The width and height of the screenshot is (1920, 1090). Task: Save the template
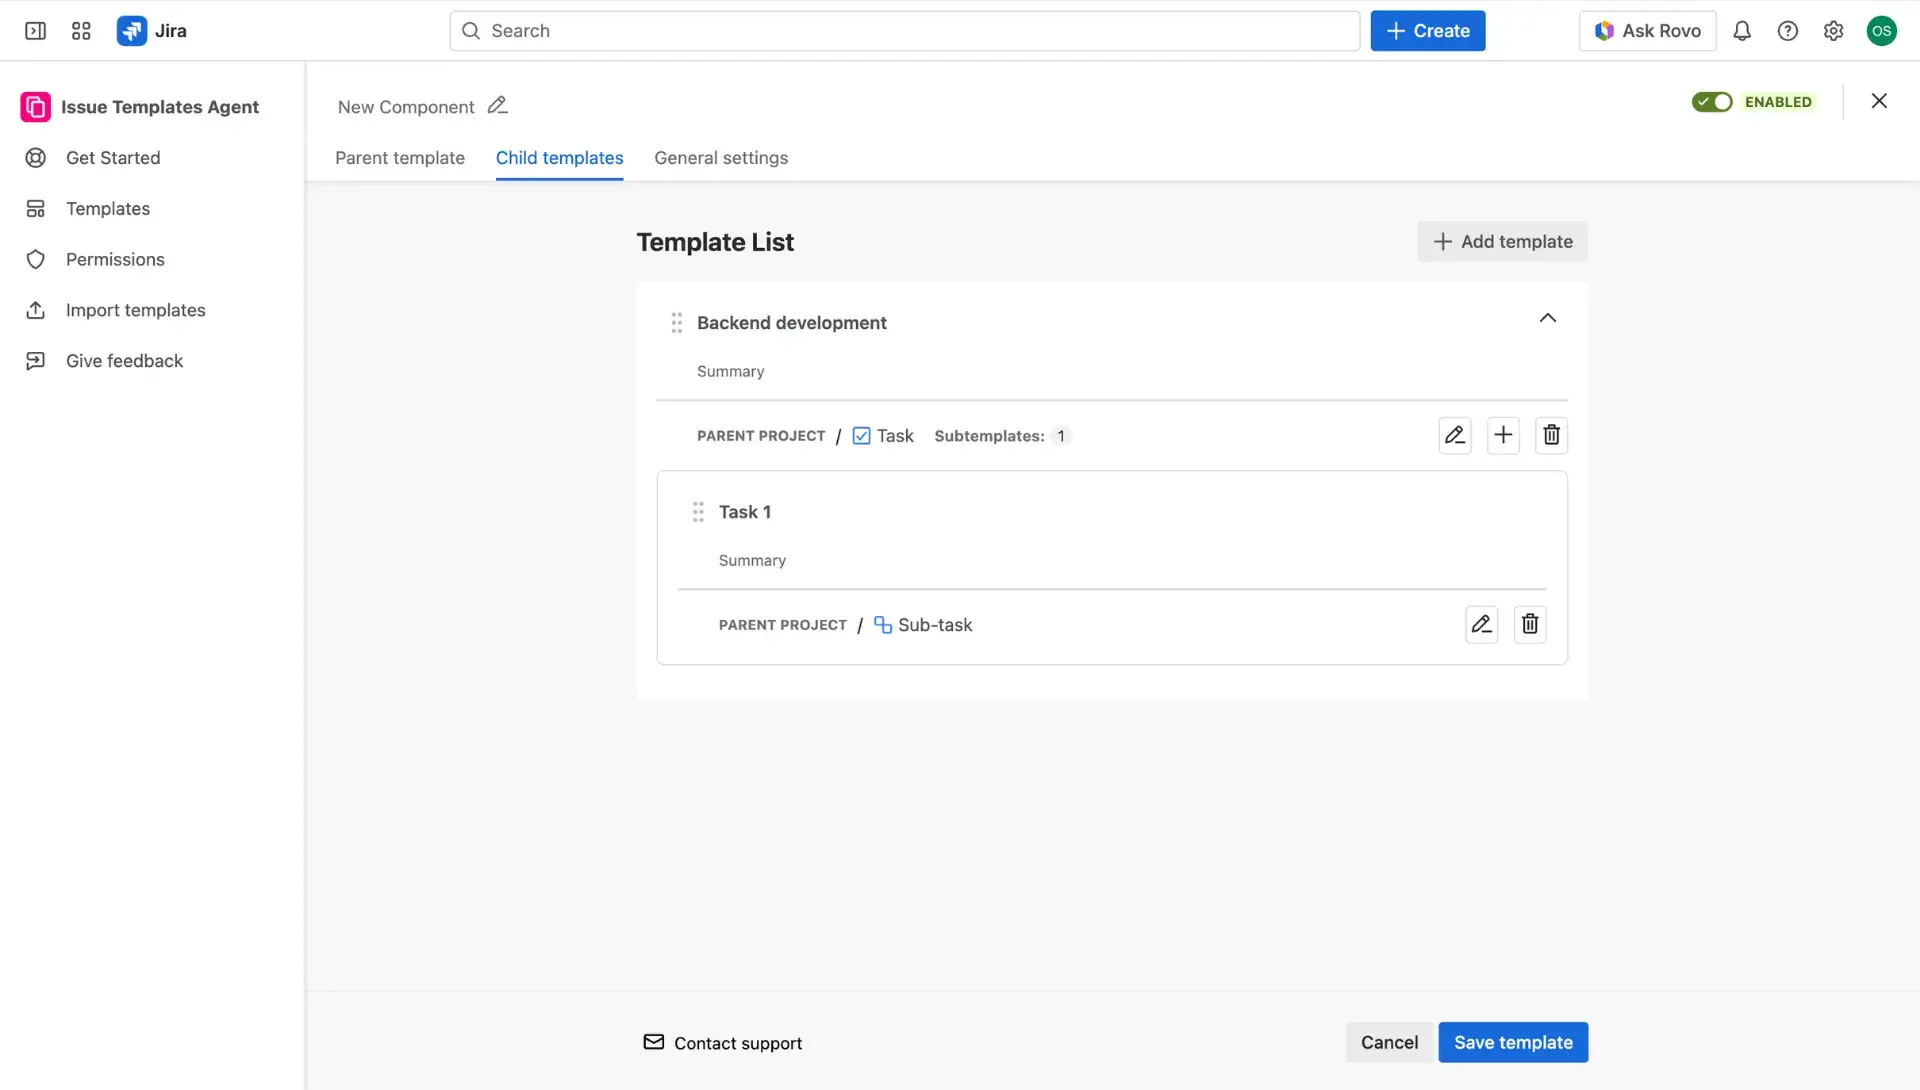tap(1512, 1042)
